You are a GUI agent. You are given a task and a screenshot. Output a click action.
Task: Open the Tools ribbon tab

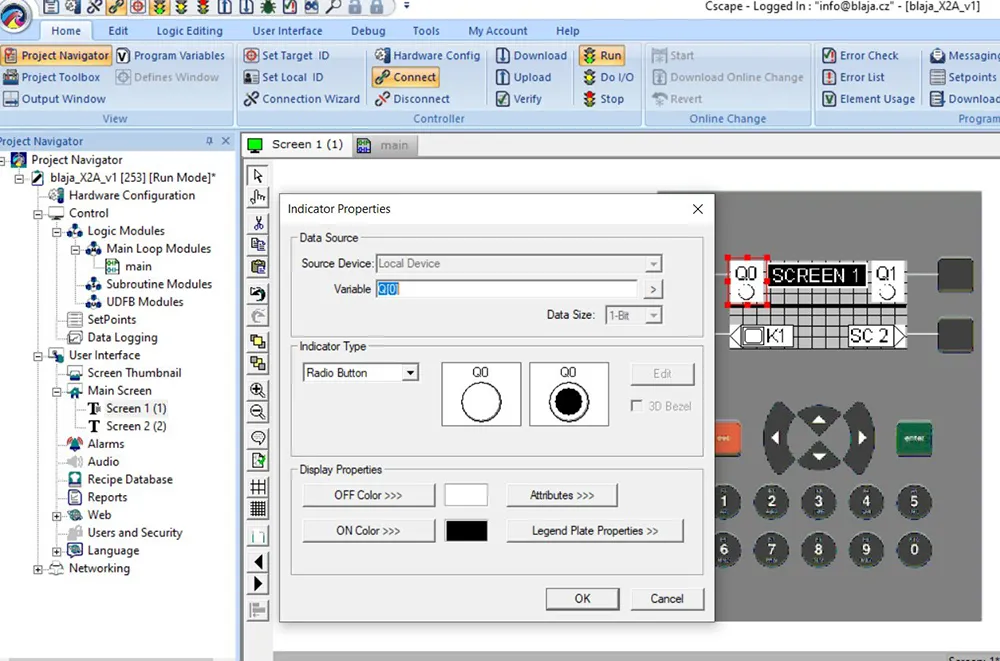pos(426,31)
